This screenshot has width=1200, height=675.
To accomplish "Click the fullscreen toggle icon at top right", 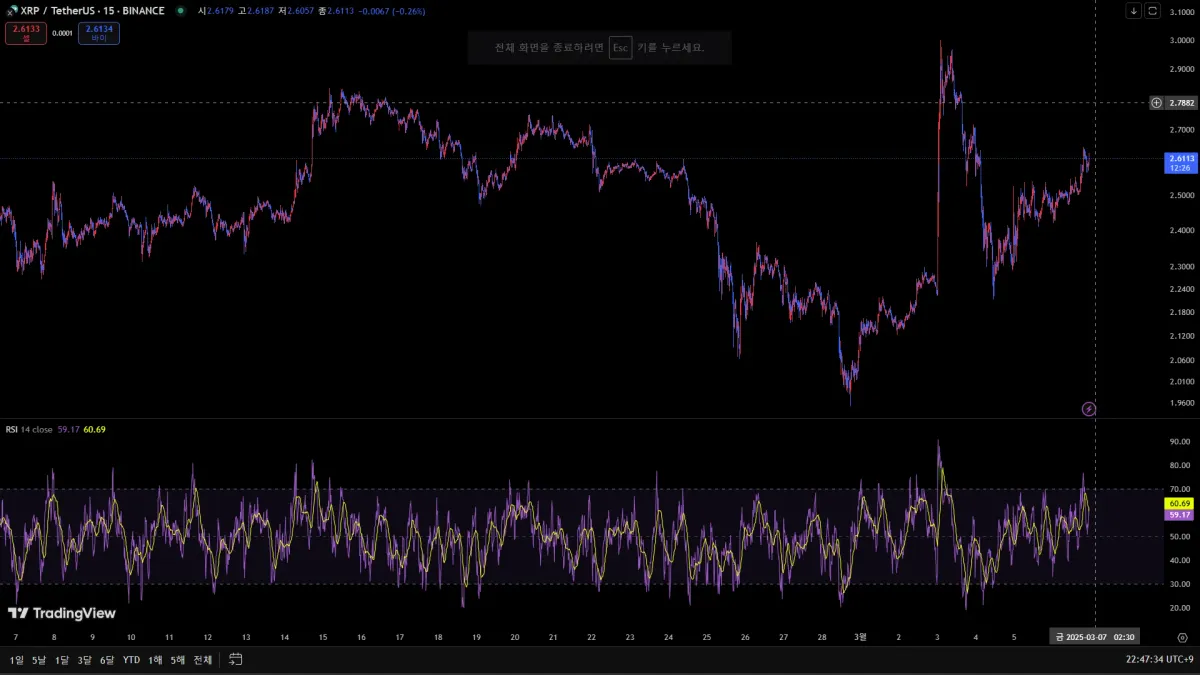I will [x=1153, y=11].
